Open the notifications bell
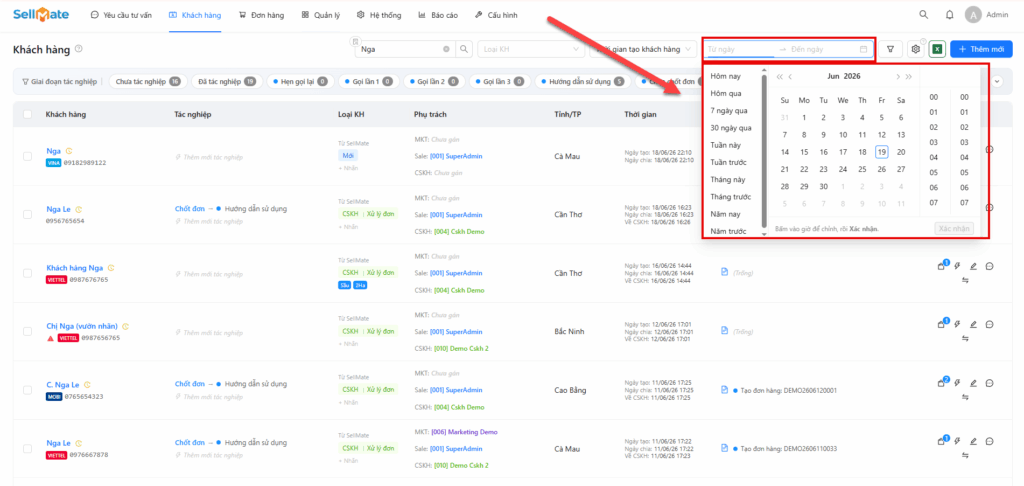The width and height of the screenshot is (1024, 486). (950, 14)
